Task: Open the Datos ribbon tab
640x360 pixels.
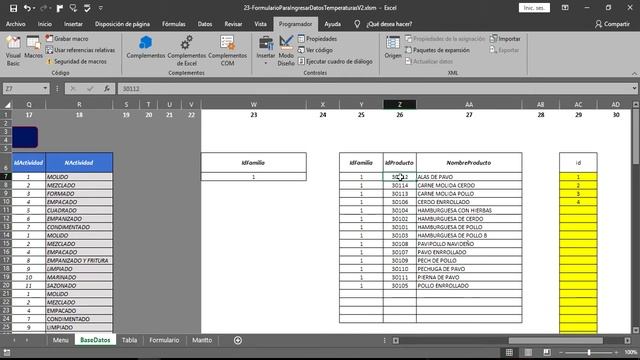Action: click(204, 24)
